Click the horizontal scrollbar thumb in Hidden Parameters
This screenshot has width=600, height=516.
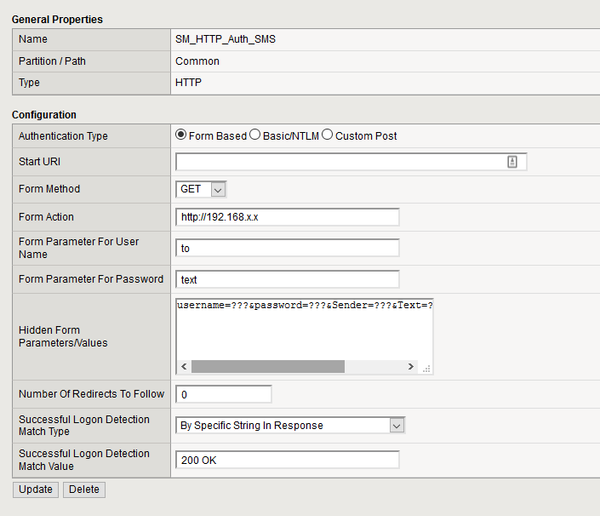pos(267,367)
